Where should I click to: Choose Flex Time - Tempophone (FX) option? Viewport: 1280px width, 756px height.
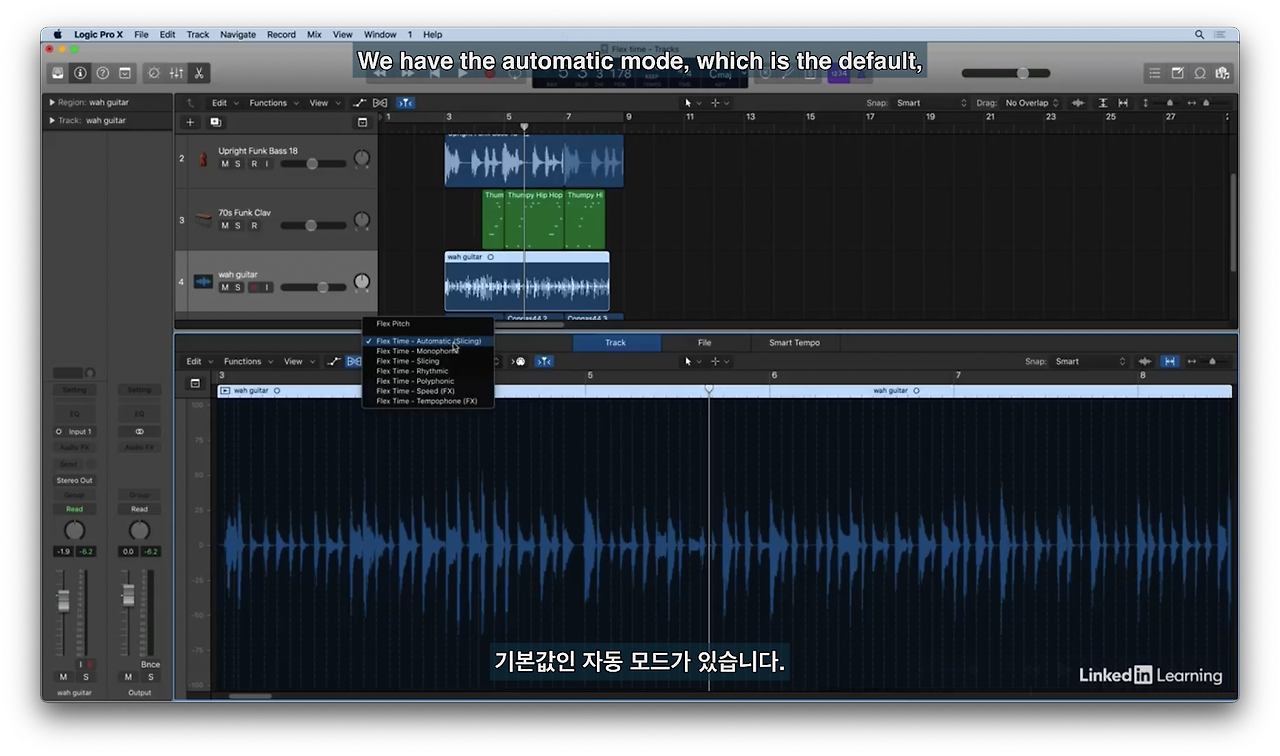click(x=428, y=401)
